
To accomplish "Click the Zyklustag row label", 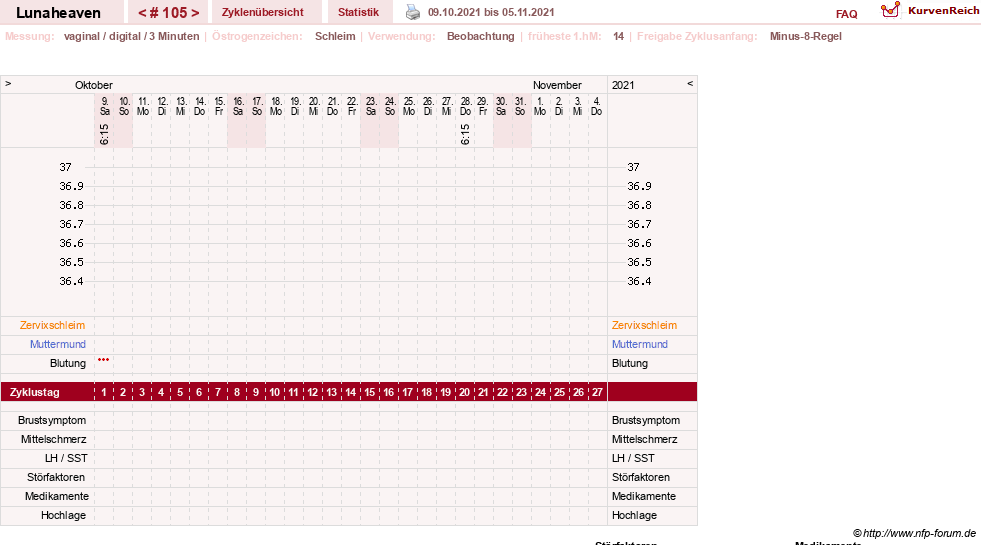I will pos(35,392).
